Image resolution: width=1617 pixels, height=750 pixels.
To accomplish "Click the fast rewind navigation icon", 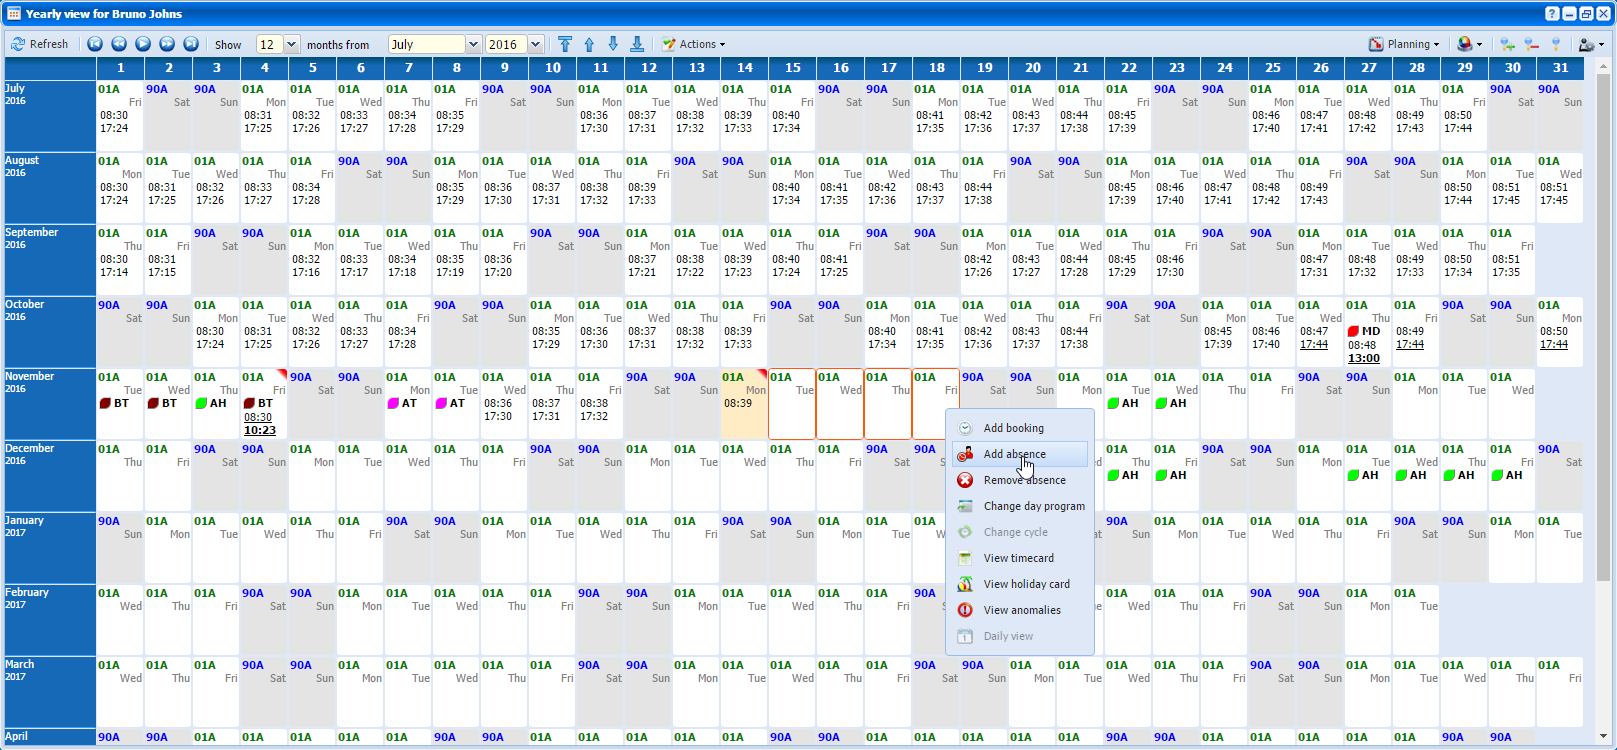I will coord(119,44).
